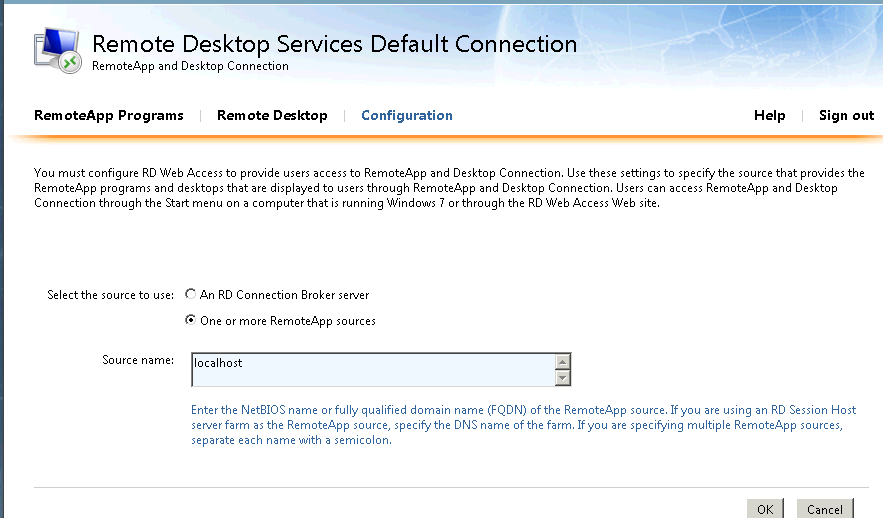Choose the One or more RemoteApp sources radio button
This screenshot has height=518, width=883.
(191, 321)
